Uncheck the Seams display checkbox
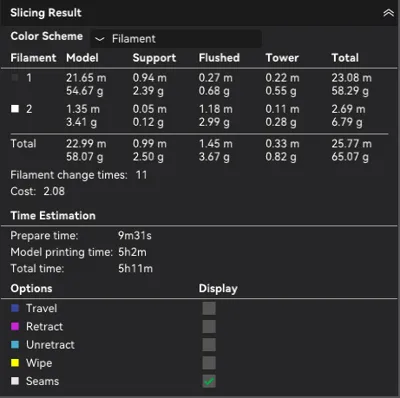 [209, 381]
